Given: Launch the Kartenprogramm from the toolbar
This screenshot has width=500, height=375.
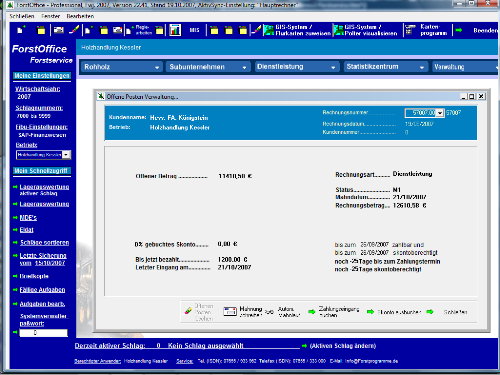Looking at the screenshot, I should 426,30.
